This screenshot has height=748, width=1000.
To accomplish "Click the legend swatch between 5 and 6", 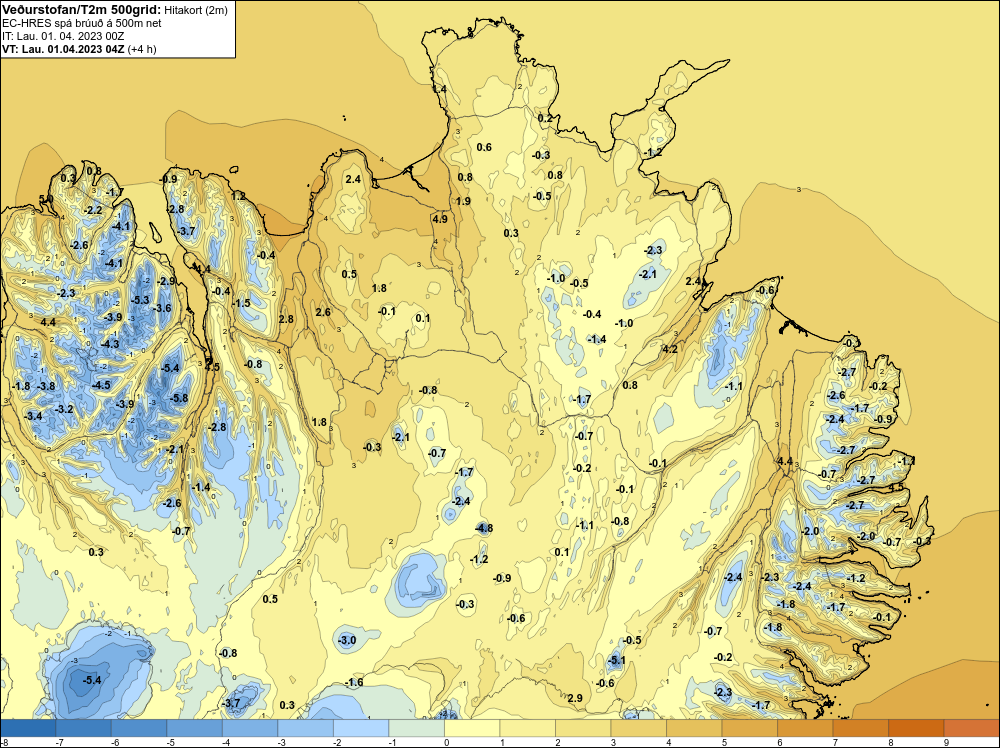I will [x=749, y=728].
